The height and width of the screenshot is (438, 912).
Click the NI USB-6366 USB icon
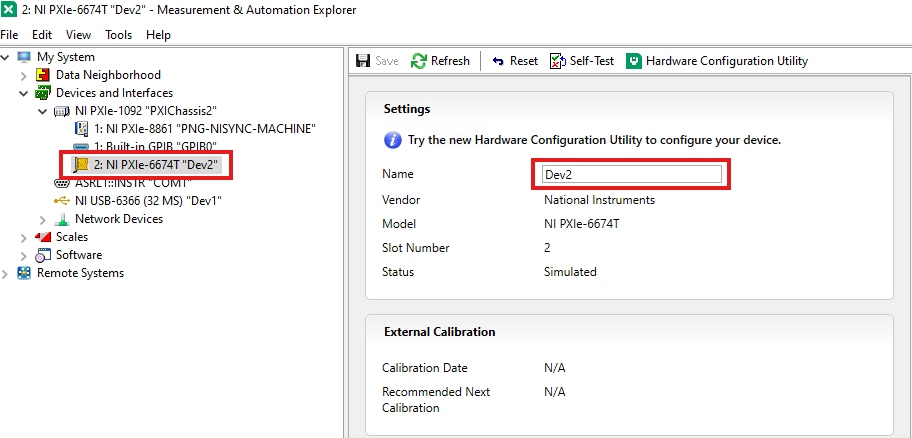click(x=62, y=201)
